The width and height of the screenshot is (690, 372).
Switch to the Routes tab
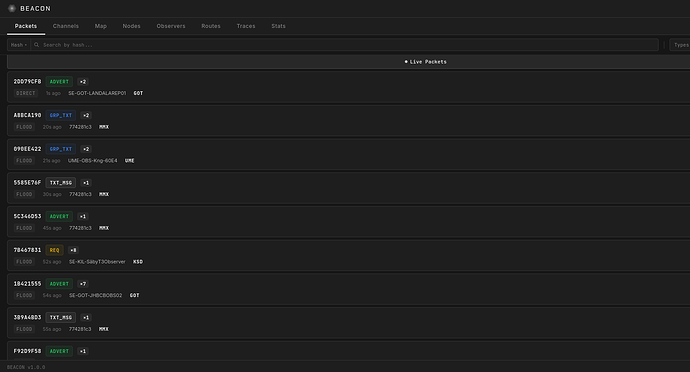pyautogui.click(x=211, y=26)
